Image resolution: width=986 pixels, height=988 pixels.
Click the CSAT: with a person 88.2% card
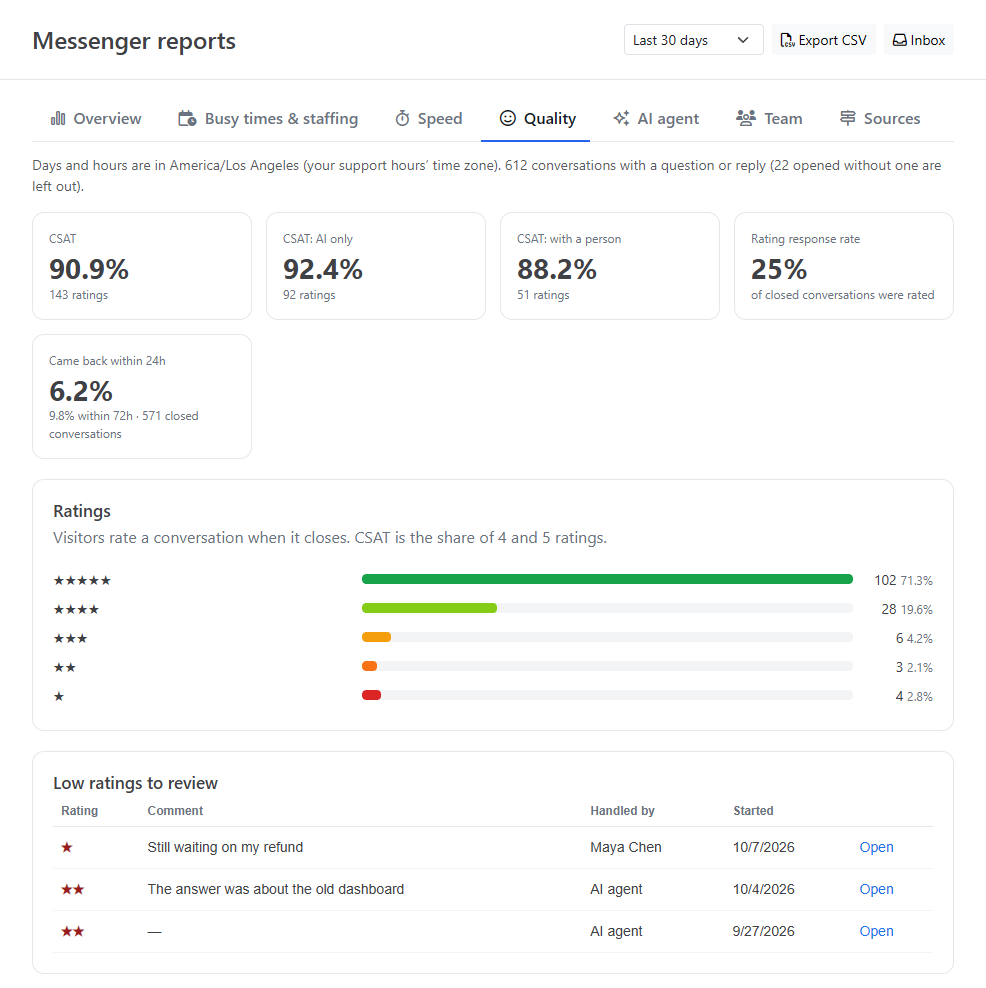[610, 266]
